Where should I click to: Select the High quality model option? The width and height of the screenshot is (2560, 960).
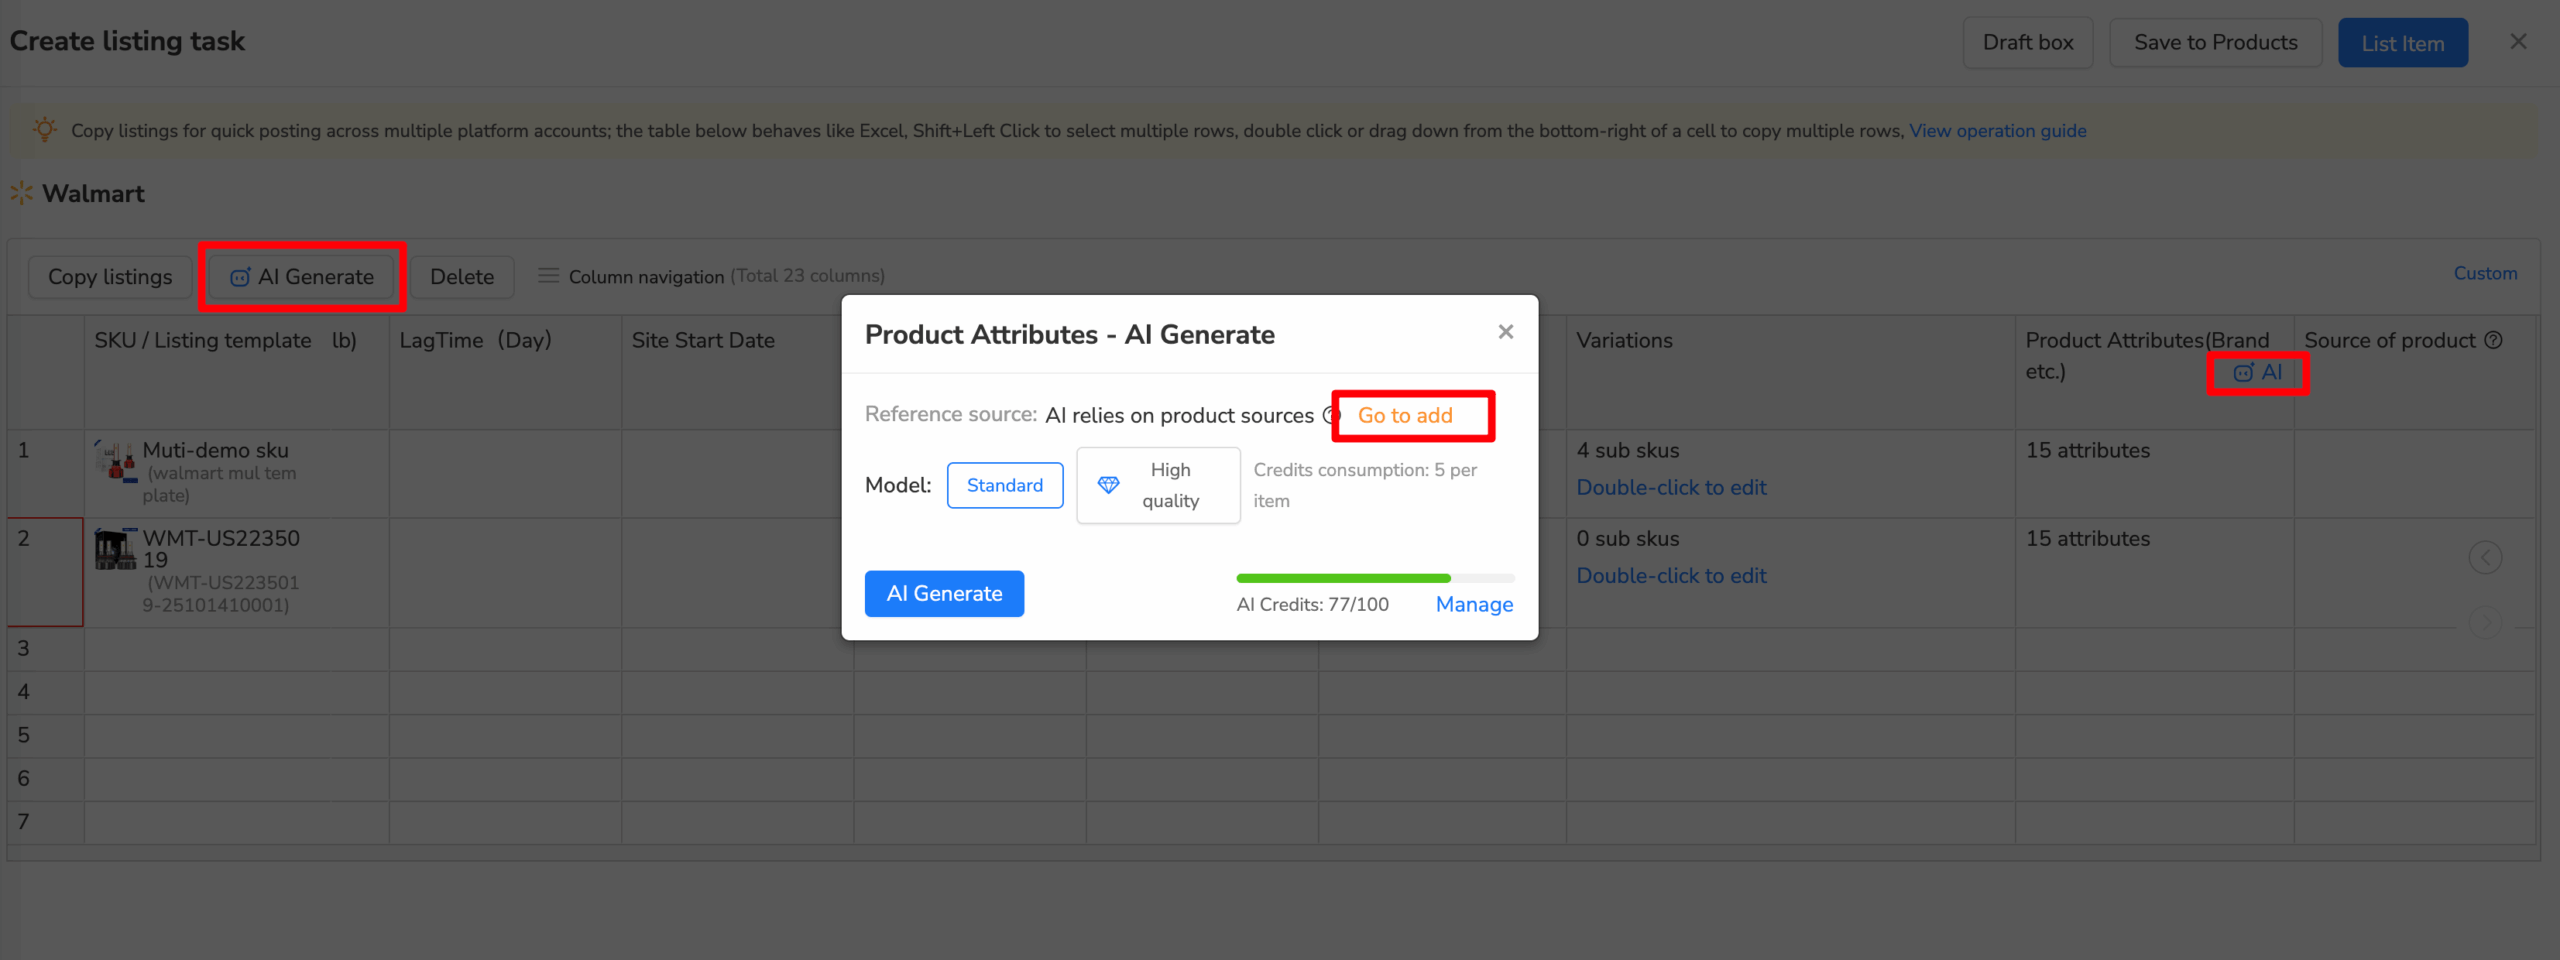coord(1158,485)
